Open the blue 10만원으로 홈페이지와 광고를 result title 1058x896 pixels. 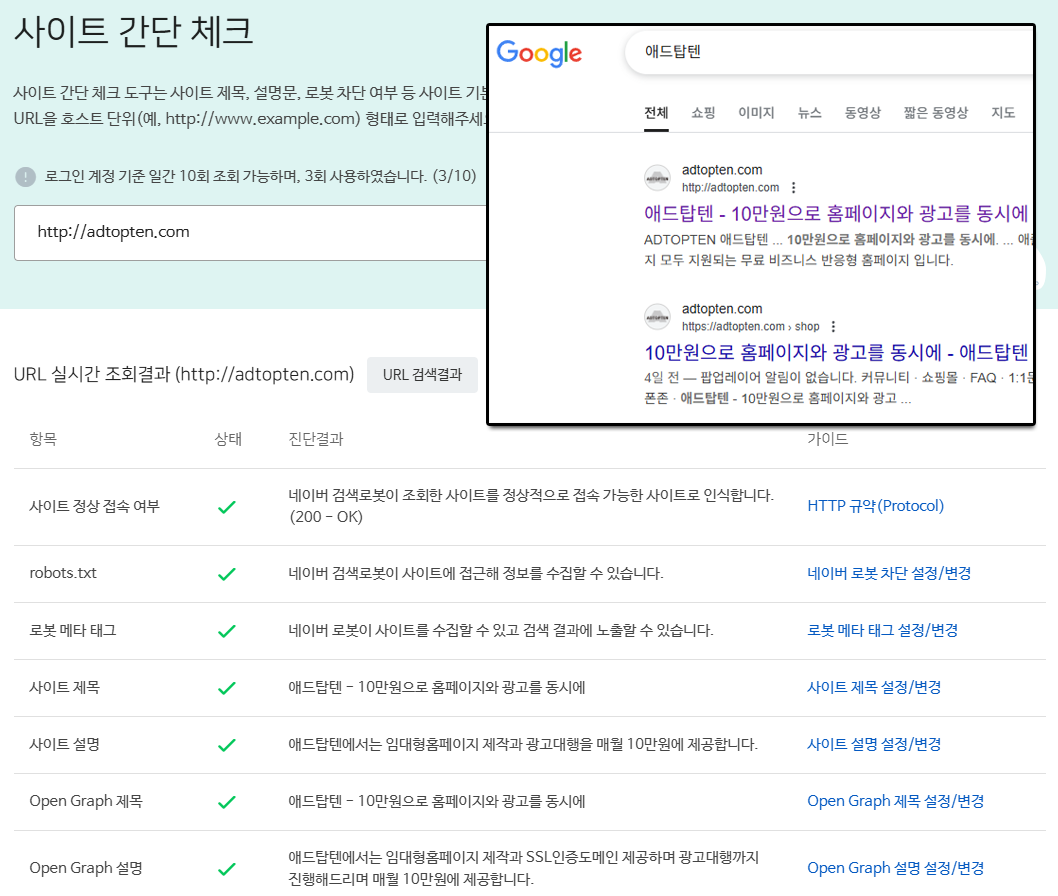[836, 352]
